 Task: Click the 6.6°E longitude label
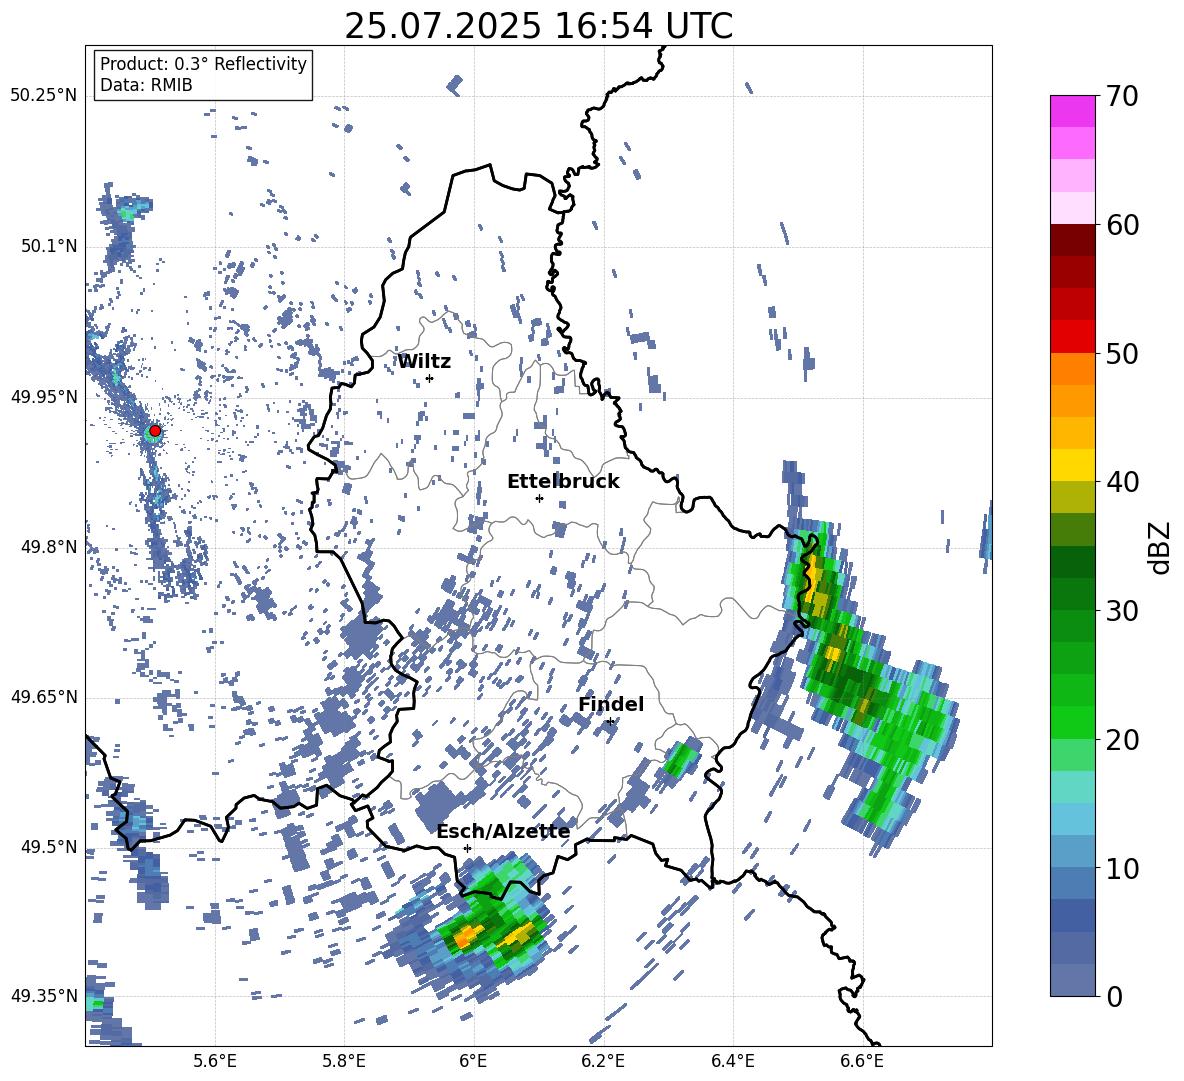click(862, 1061)
